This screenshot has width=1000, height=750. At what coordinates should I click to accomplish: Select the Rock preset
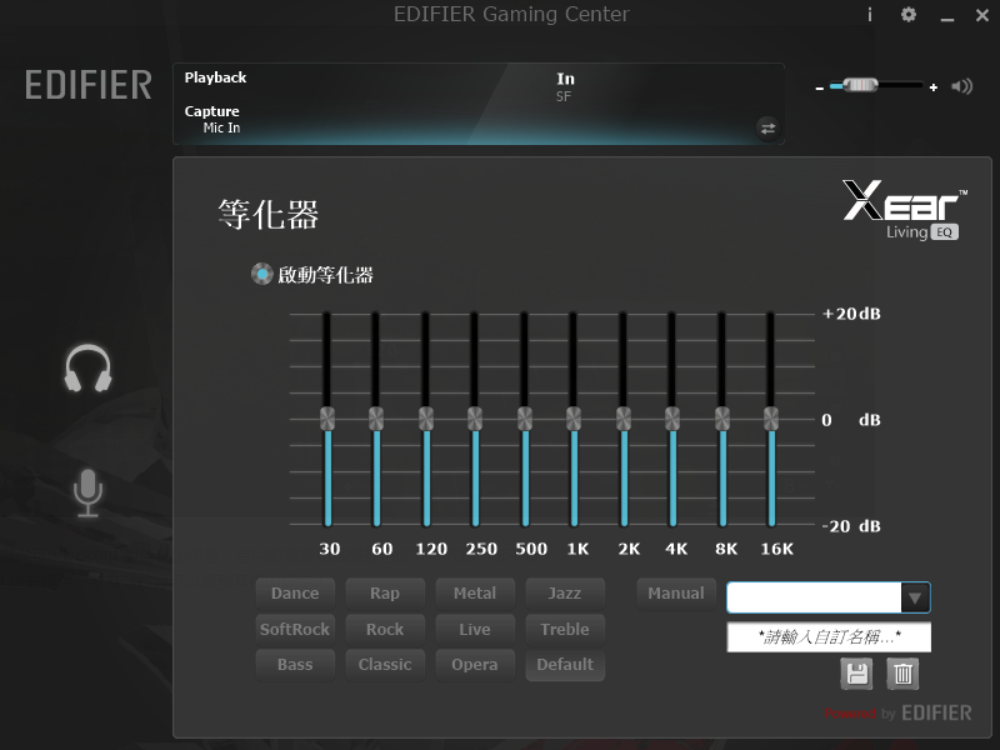click(x=385, y=629)
